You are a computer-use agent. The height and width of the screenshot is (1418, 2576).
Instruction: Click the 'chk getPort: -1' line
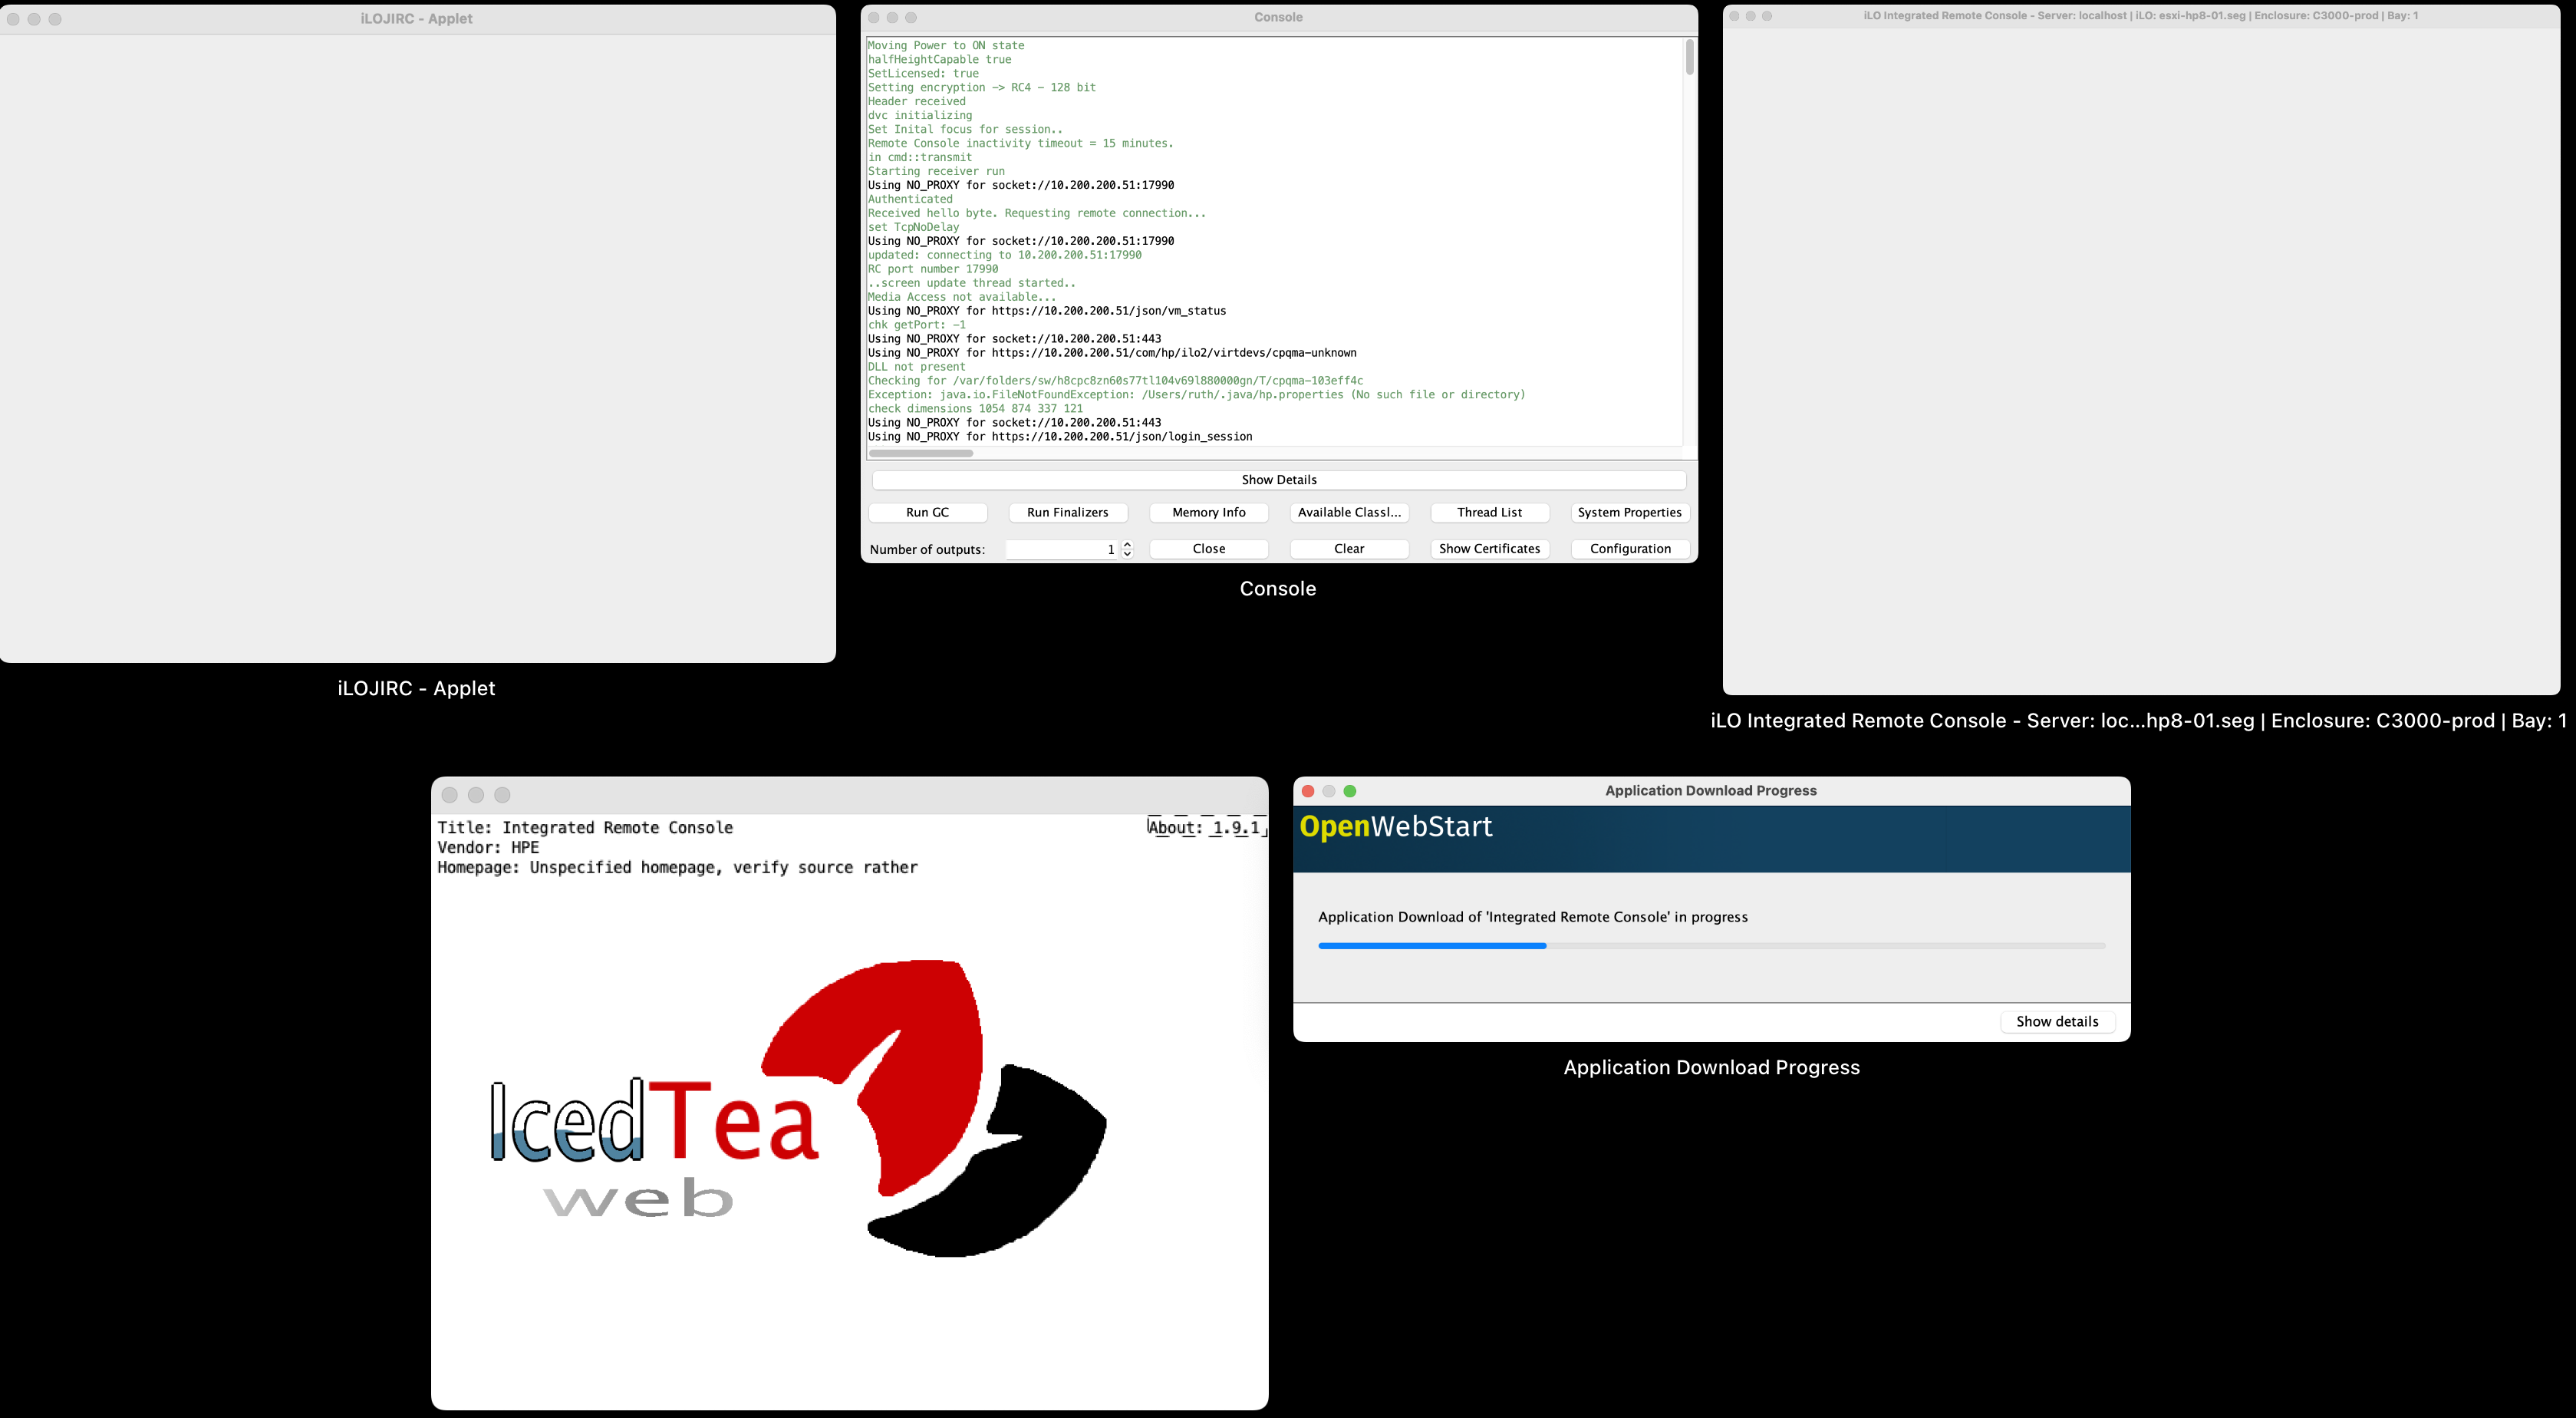917,325
